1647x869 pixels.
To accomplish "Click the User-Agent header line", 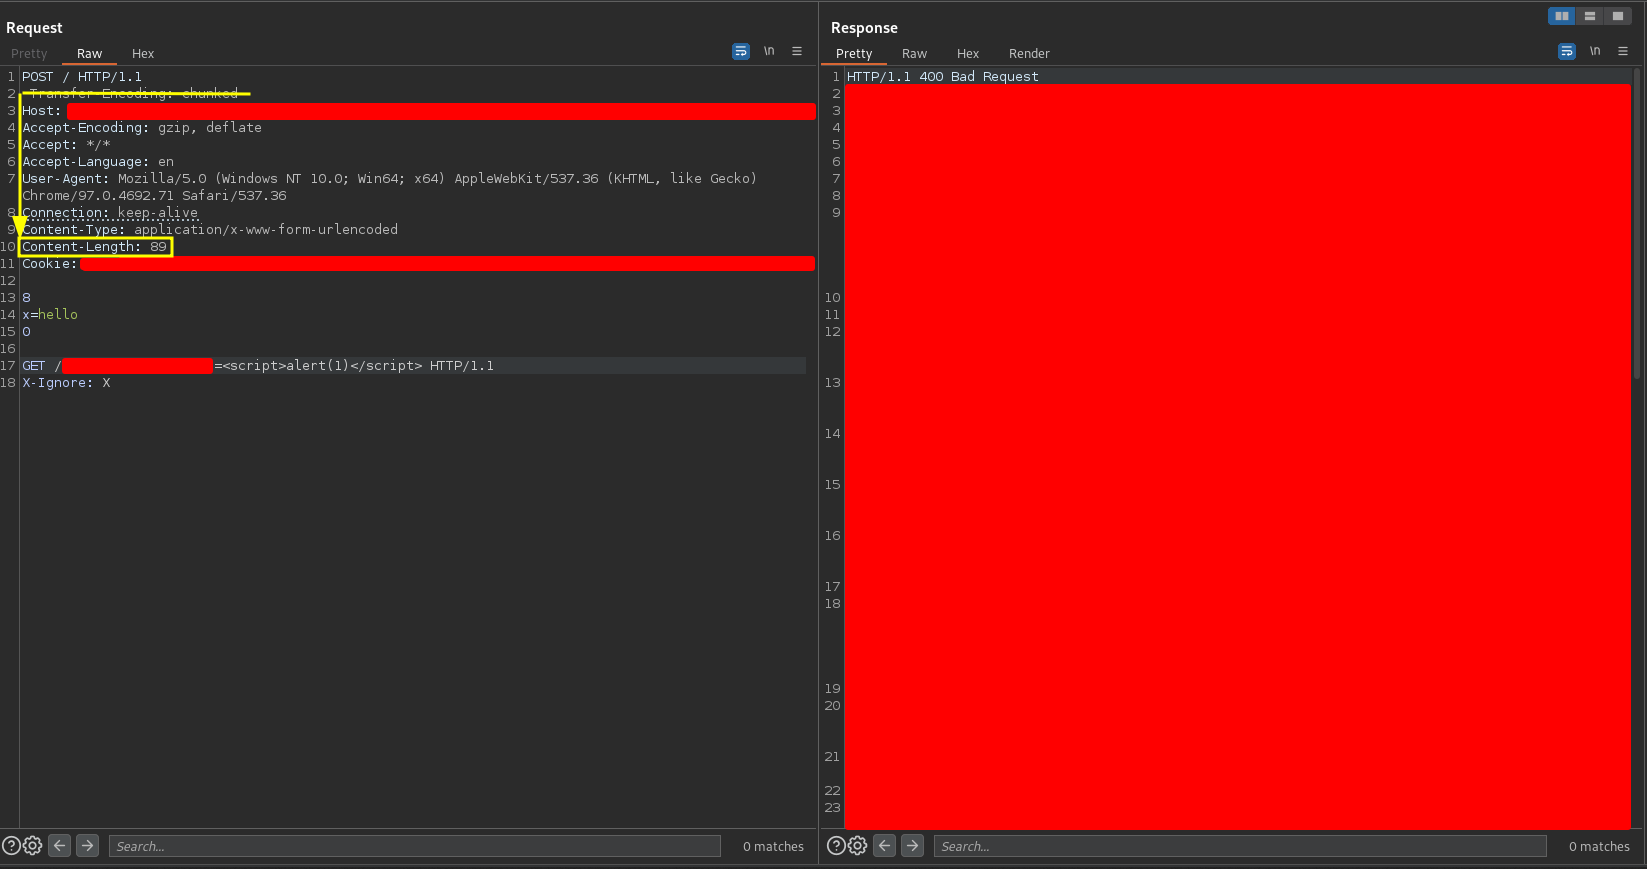I will point(390,188).
